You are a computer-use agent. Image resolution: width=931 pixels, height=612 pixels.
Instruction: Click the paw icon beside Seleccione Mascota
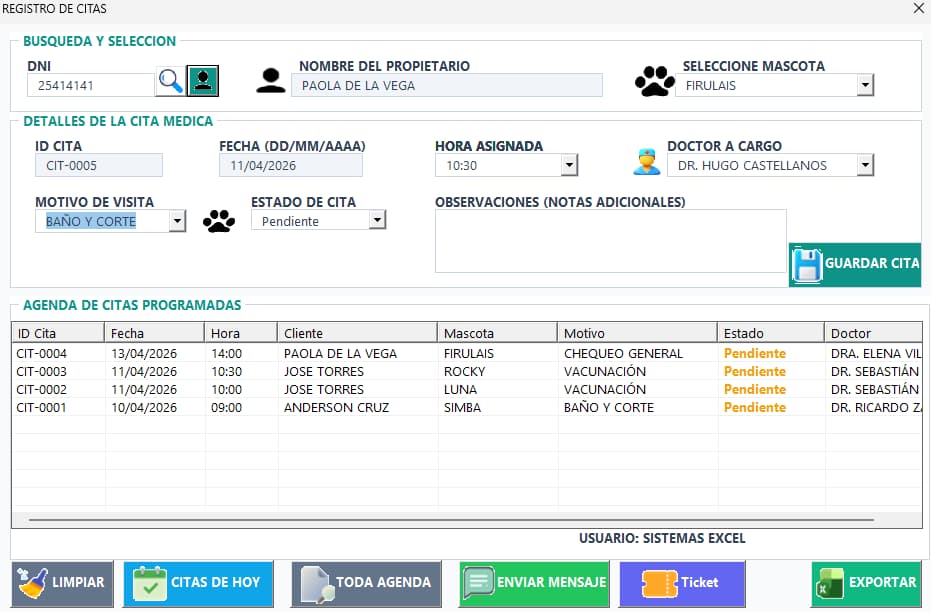[x=654, y=81]
